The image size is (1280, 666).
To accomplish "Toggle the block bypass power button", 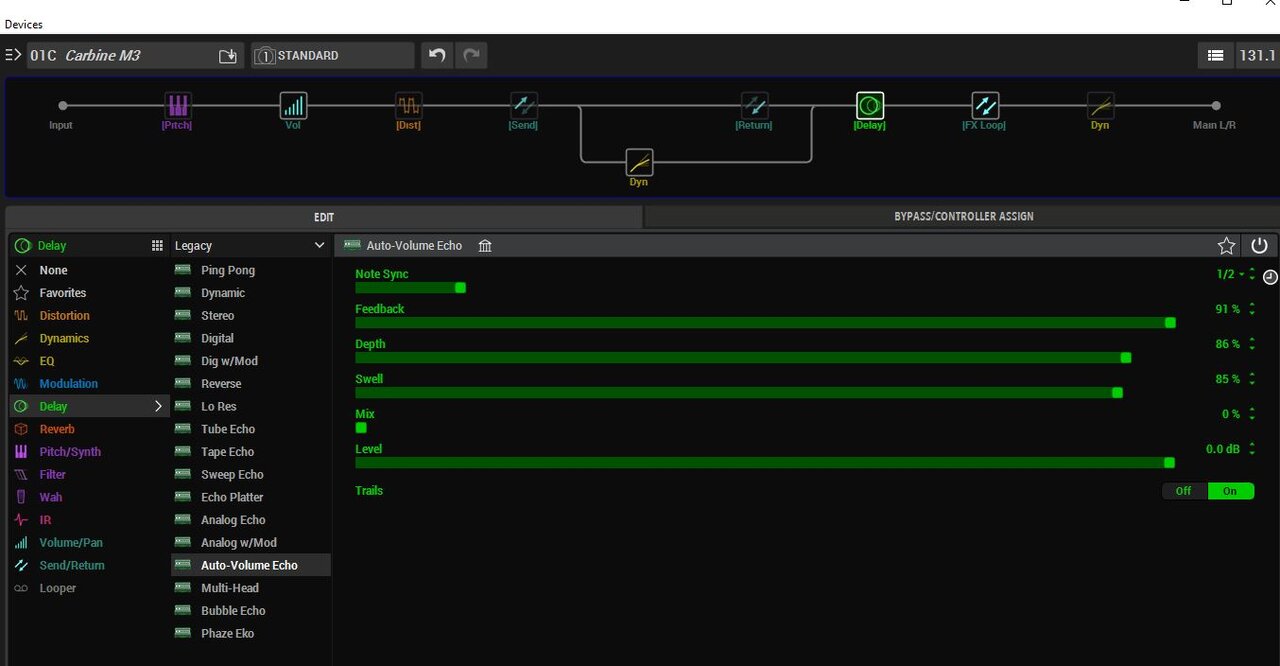I will [x=1259, y=246].
